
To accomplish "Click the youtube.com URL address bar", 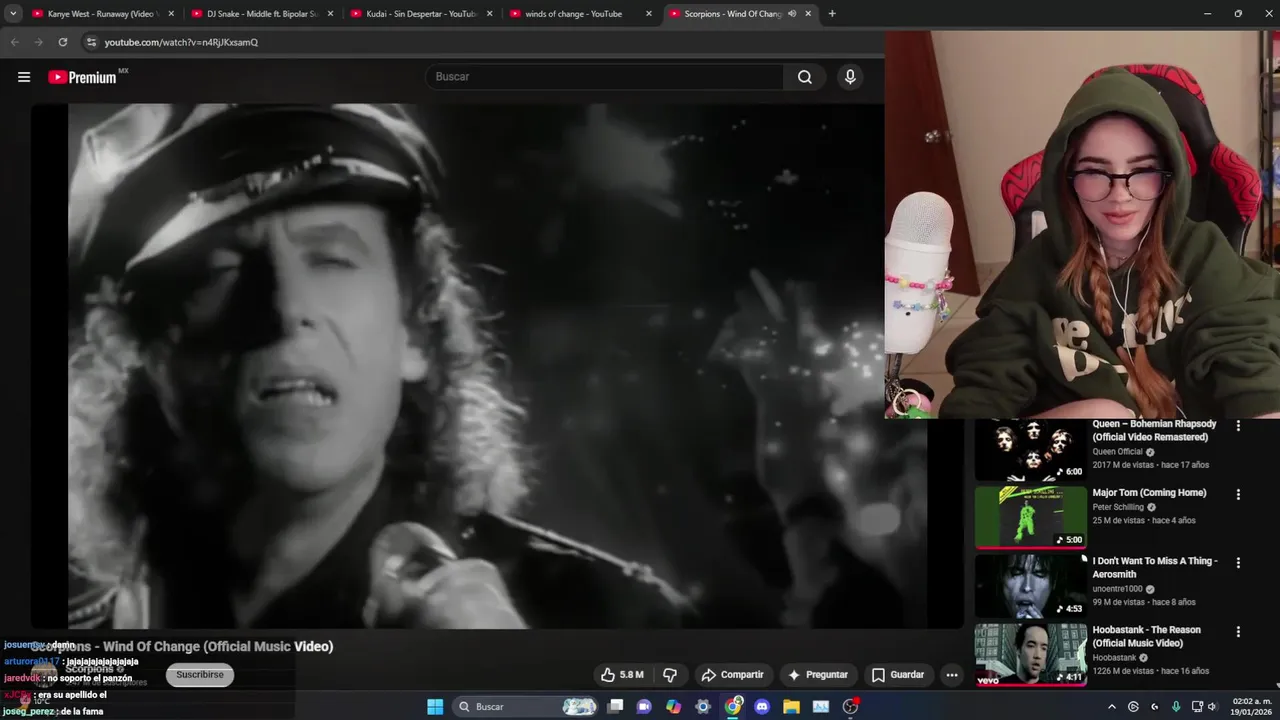I will pyautogui.click(x=181, y=42).
